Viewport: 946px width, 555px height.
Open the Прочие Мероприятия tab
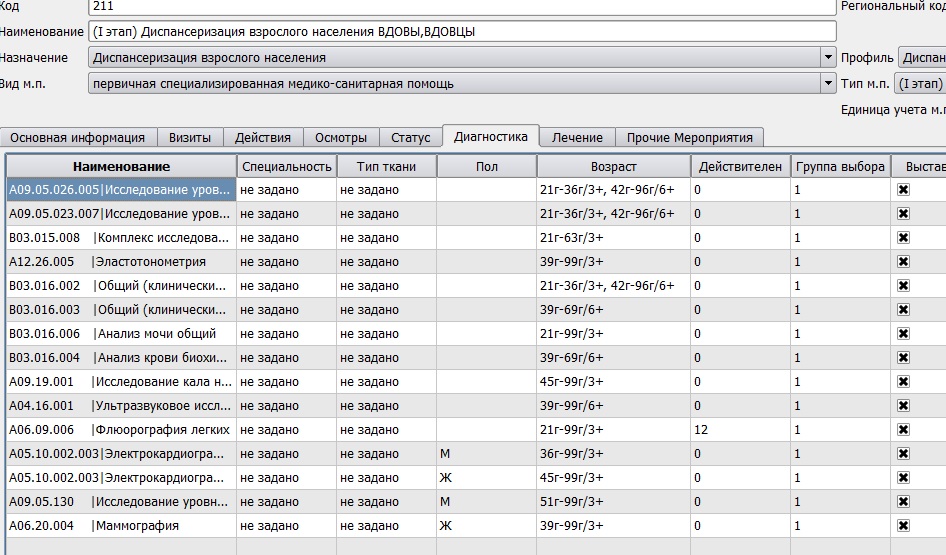[689, 138]
